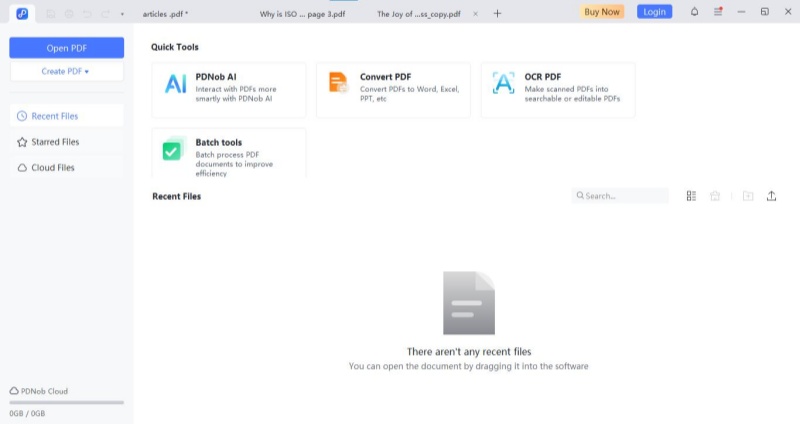Click the green Batch tools checkmark icon
The height and width of the screenshot is (424, 800).
tap(172, 149)
